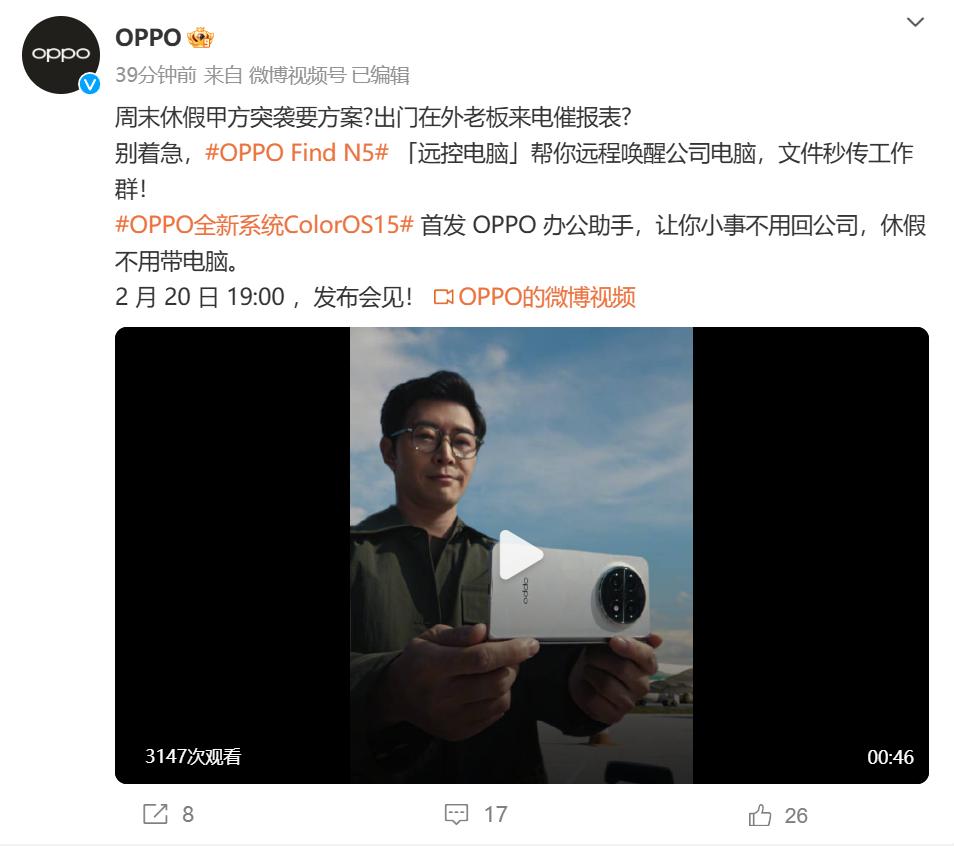The width and height of the screenshot is (954, 846).
Task: Open comments via speech bubble icon
Action: pos(456,814)
